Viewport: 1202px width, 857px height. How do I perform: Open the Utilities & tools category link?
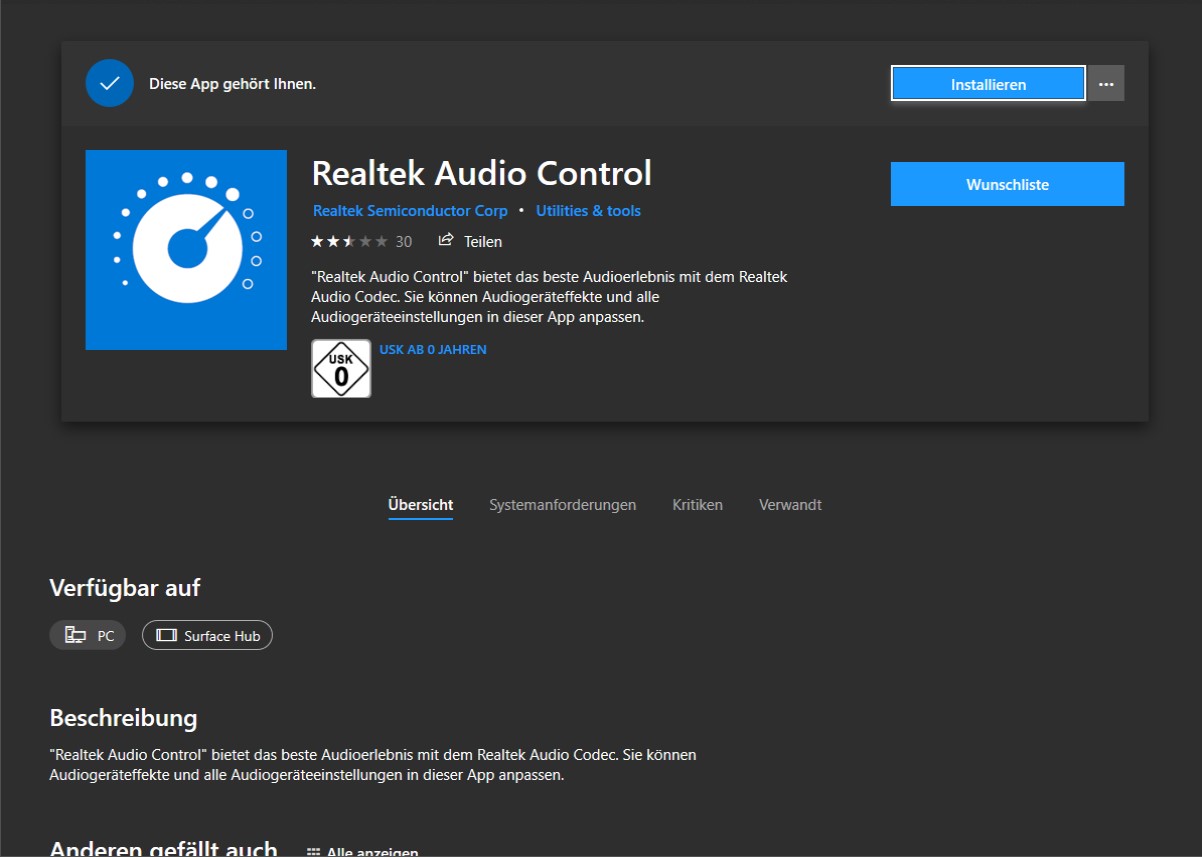[x=588, y=211]
